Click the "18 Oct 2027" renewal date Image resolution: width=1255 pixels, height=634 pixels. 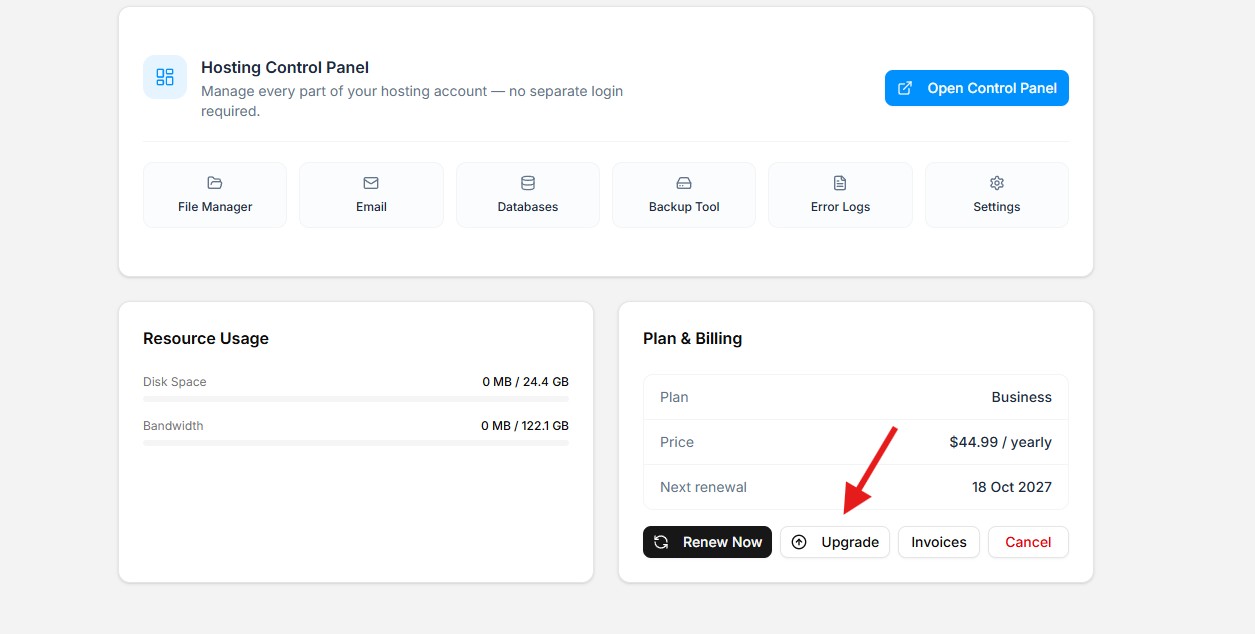1012,487
